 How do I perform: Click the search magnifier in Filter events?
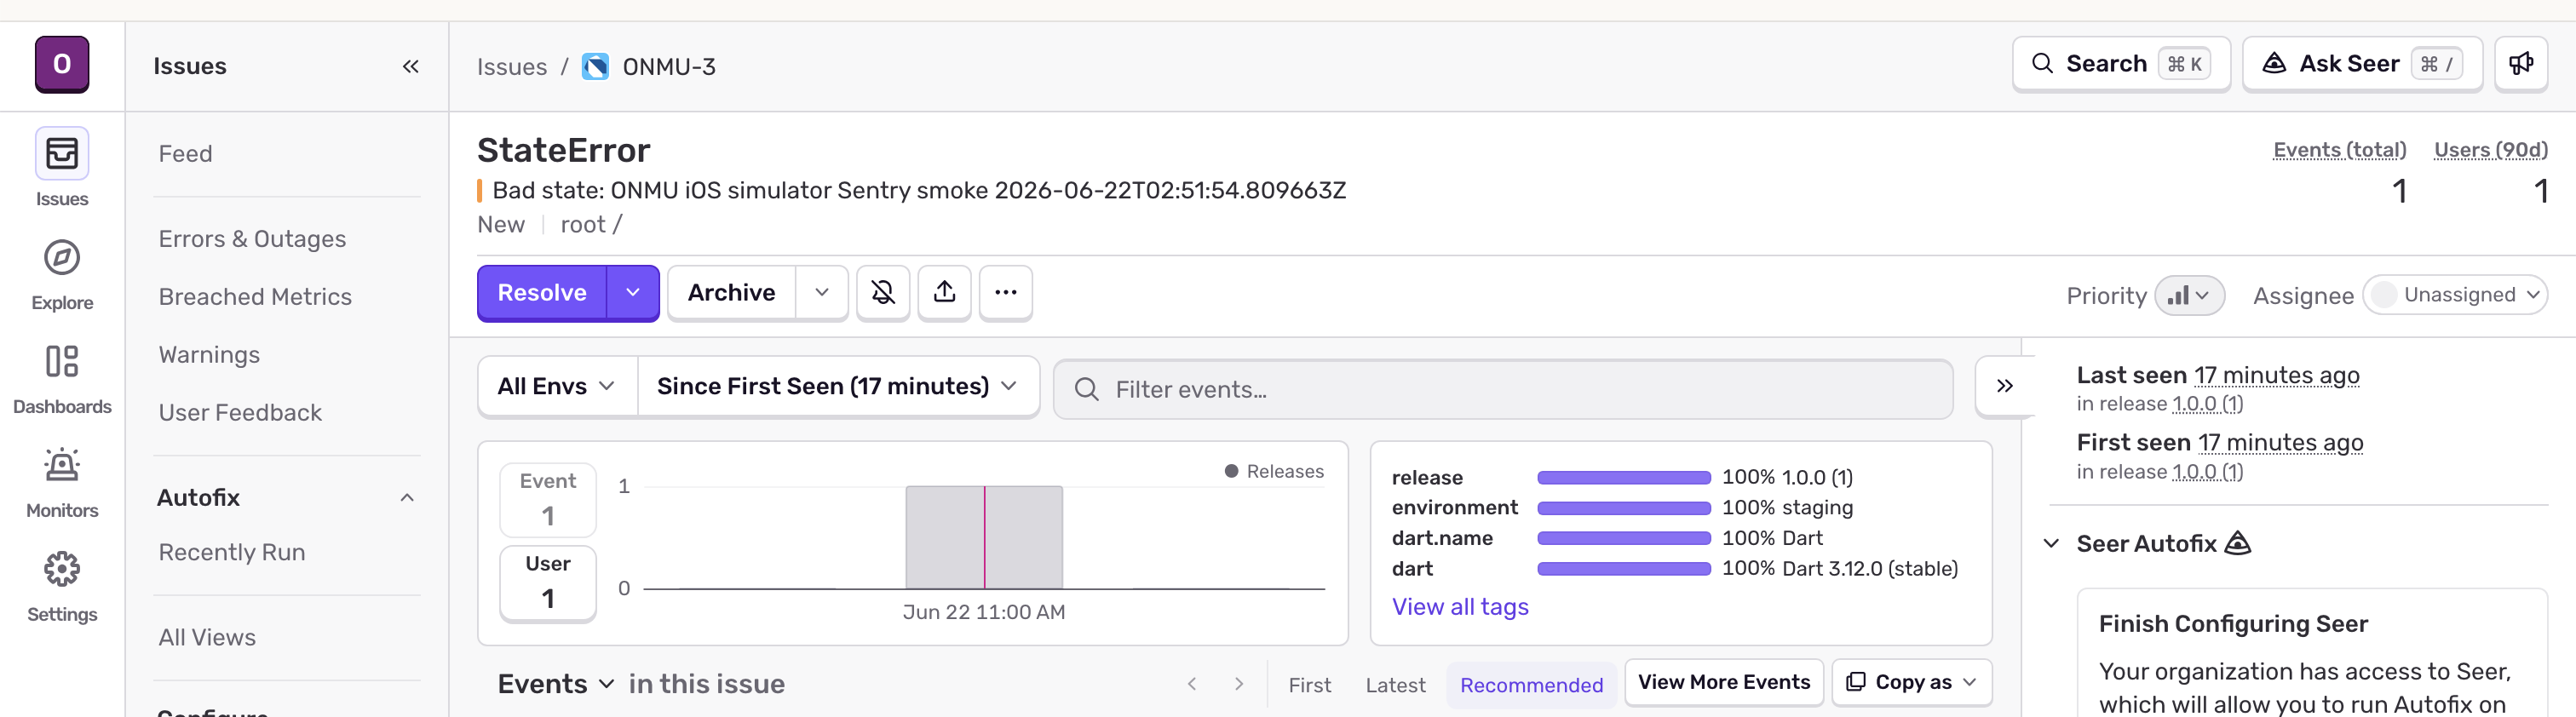tap(1086, 389)
